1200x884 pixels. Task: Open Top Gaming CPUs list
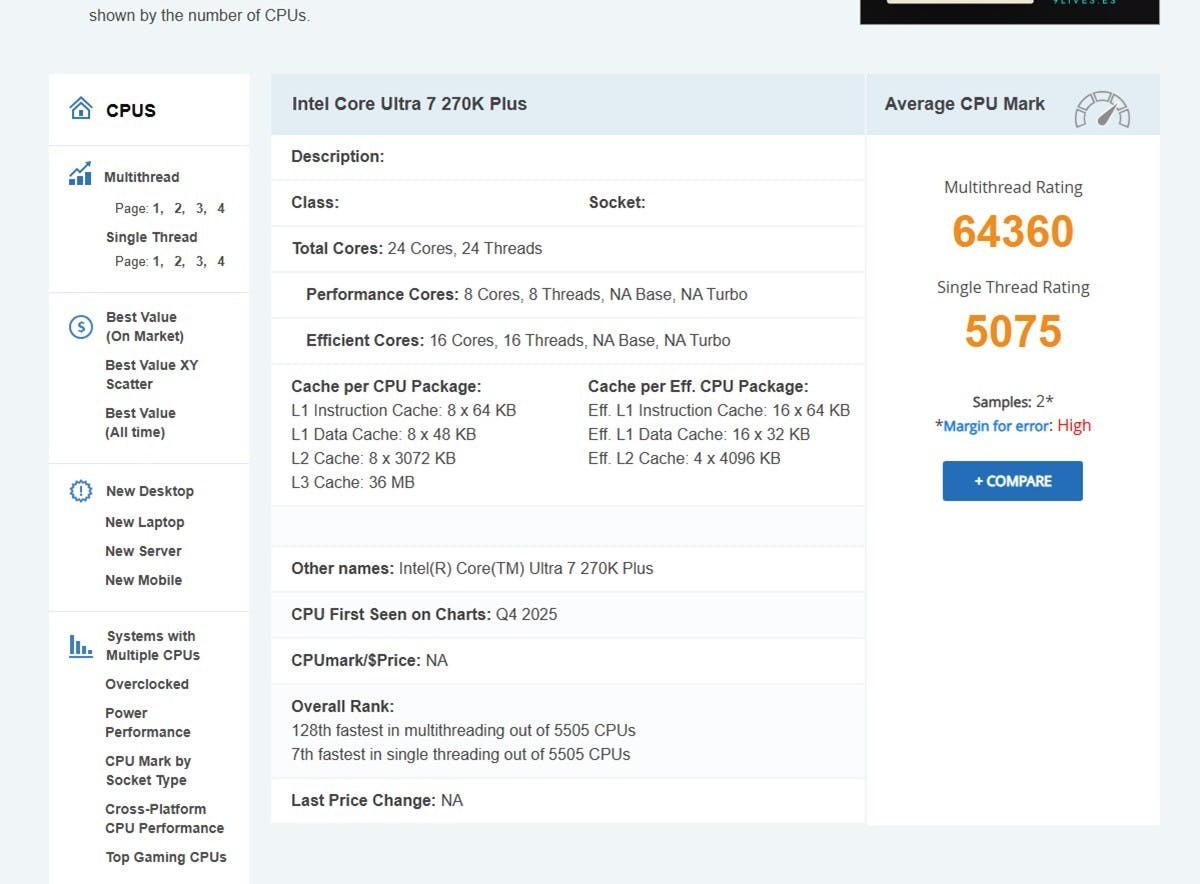point(166,857)
